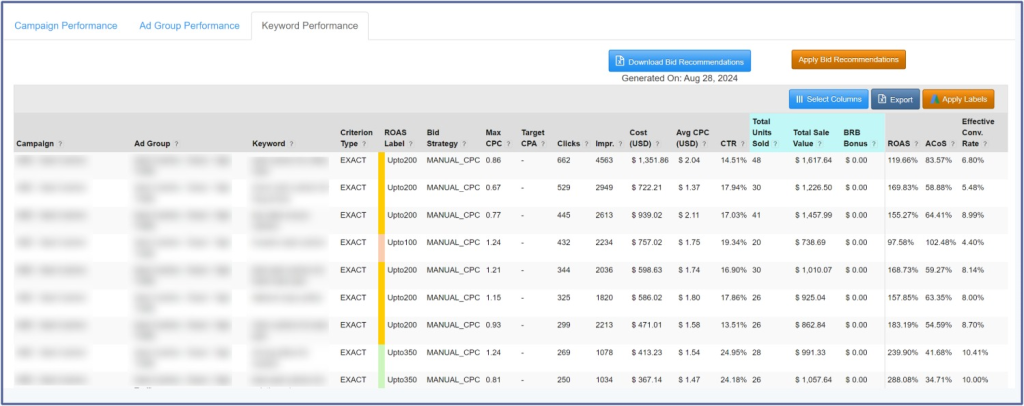Screen dimensions: 1024x406
Task: Click the impressions value 2949
Action: 604,187
